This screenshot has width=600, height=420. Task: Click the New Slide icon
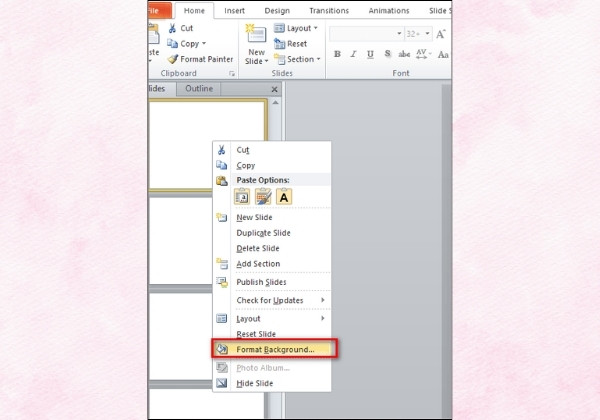point(256,35)
